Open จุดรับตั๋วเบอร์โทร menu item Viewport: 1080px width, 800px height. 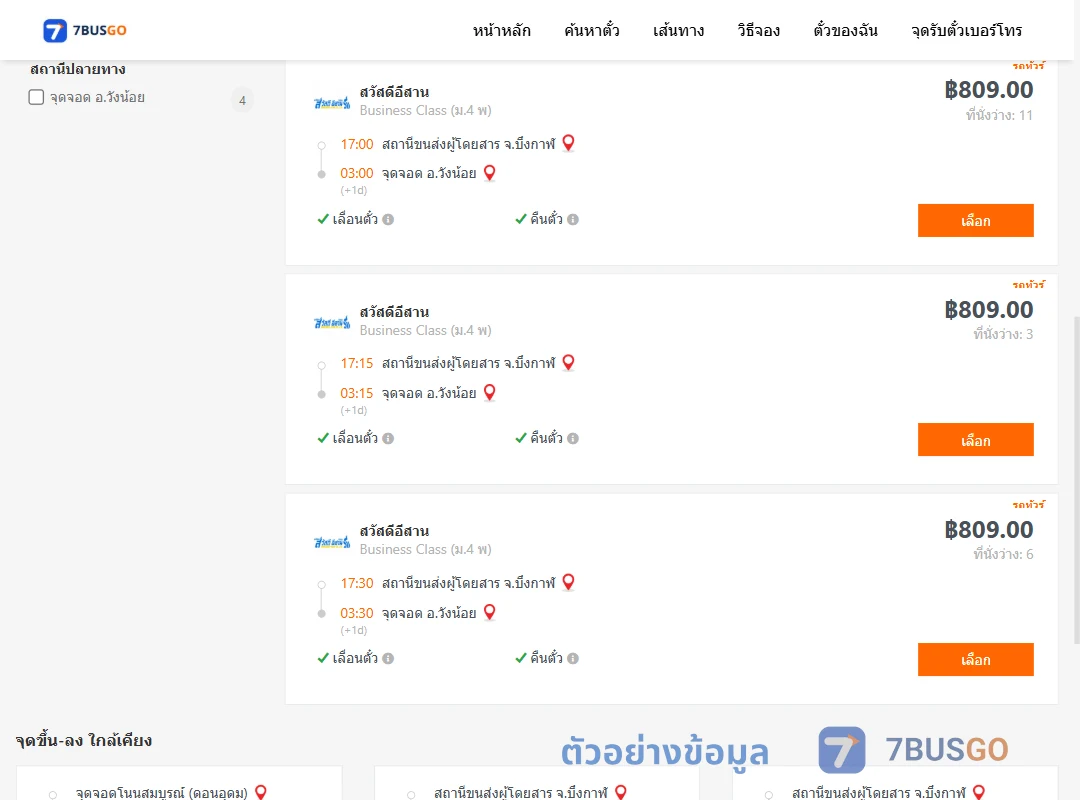point(966,30)
